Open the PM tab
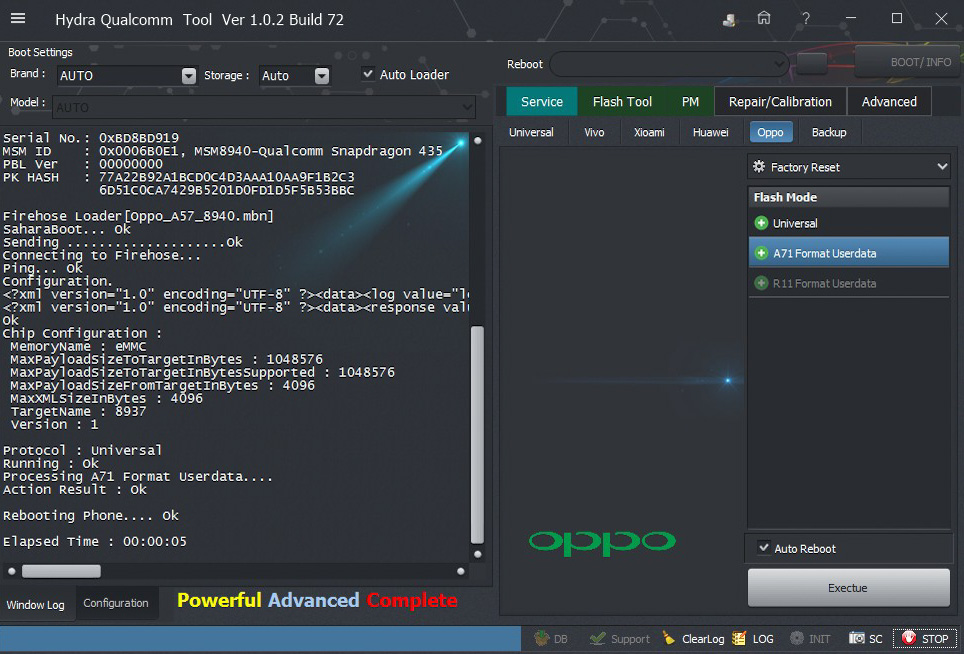The height and width of the screenshot is (654, 964). (690, 101)
